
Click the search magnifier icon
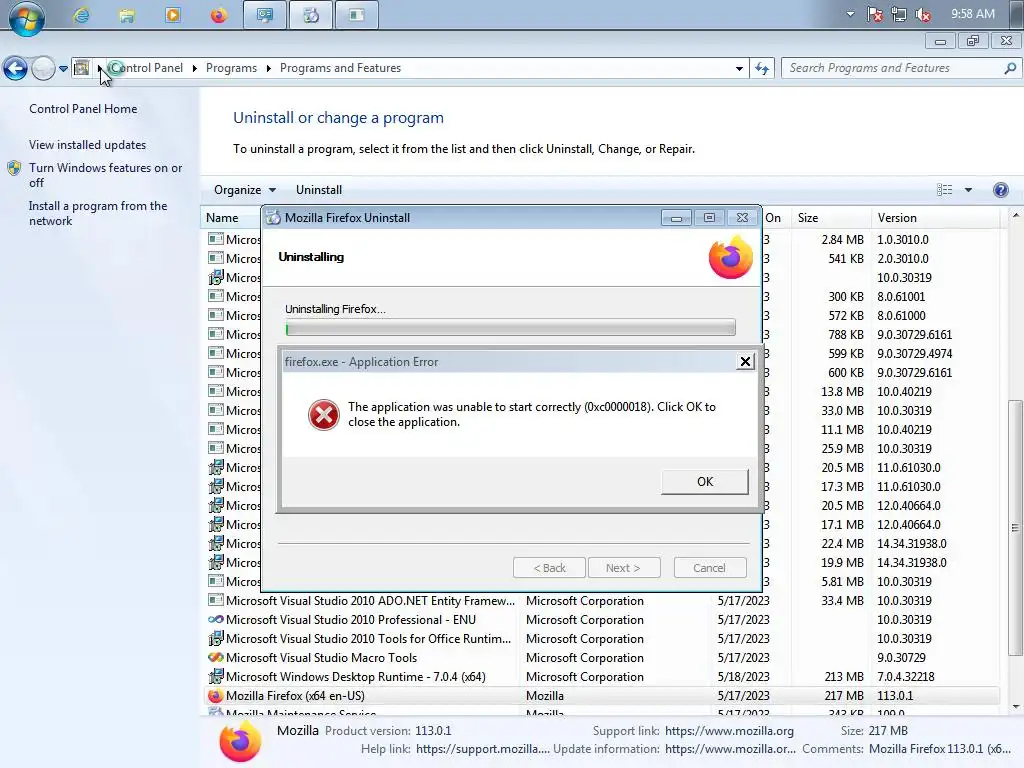[x=1010, y=68]
